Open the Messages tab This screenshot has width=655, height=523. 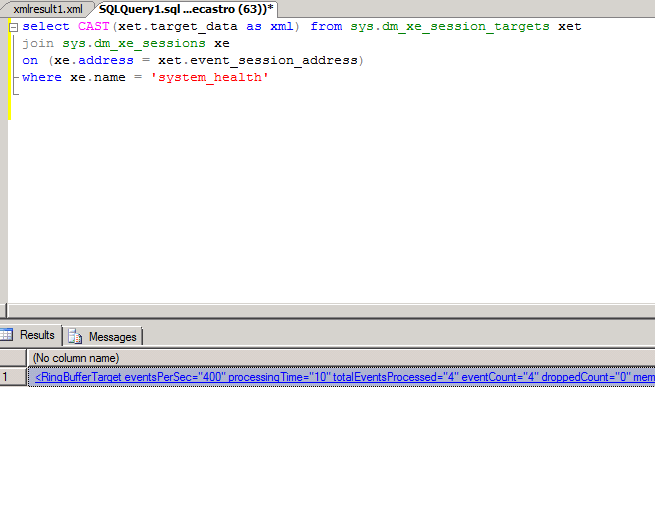point(103,337)
